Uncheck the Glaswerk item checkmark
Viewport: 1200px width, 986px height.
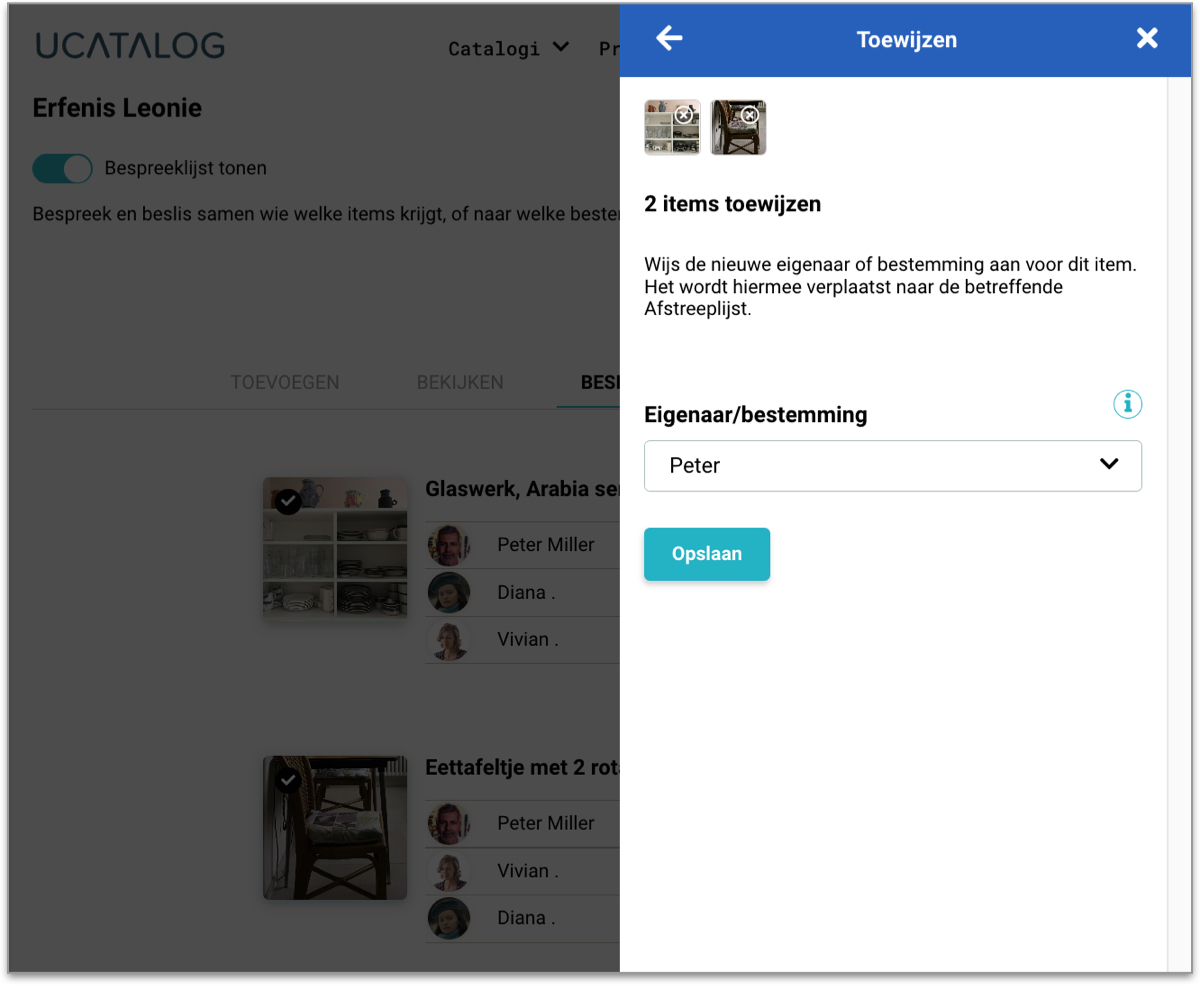(x=288, y=501)
